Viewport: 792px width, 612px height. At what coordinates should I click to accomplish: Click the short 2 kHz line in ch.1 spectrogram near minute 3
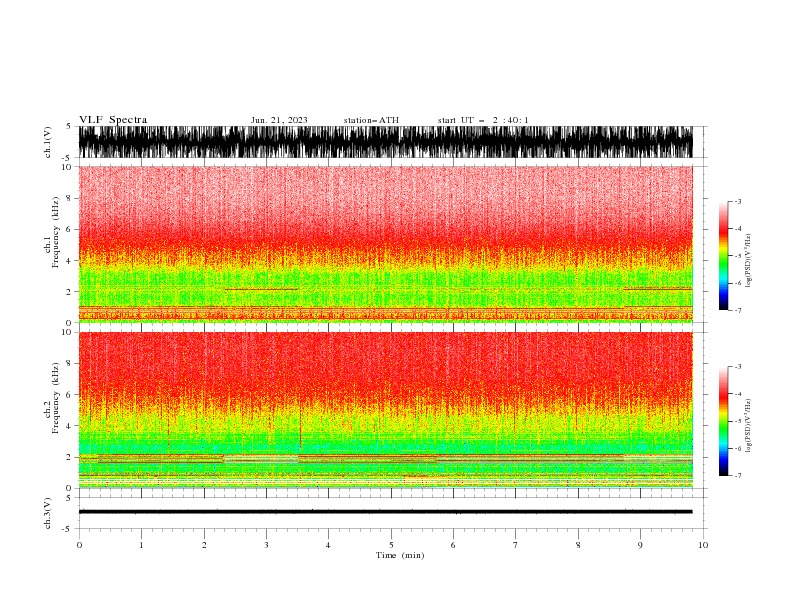pyautogui.click(x=261, y=289)
